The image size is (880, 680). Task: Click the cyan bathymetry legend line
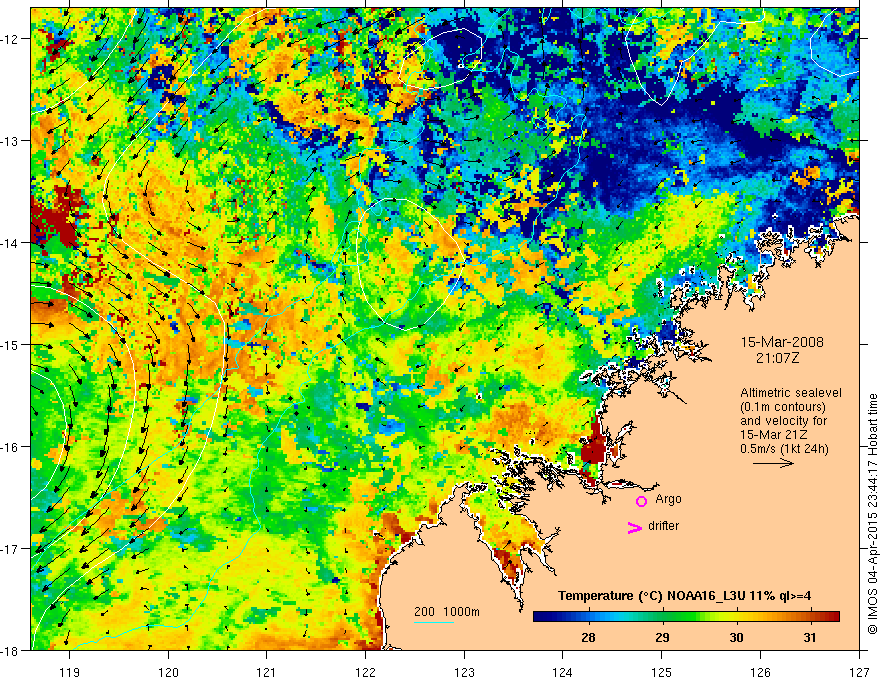tap(434, 622)
